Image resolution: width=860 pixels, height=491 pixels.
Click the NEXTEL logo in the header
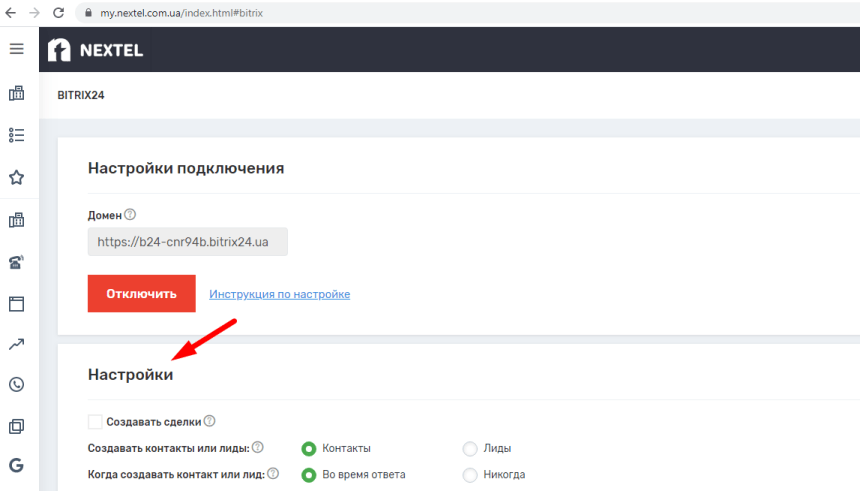[x=96, y=50]
